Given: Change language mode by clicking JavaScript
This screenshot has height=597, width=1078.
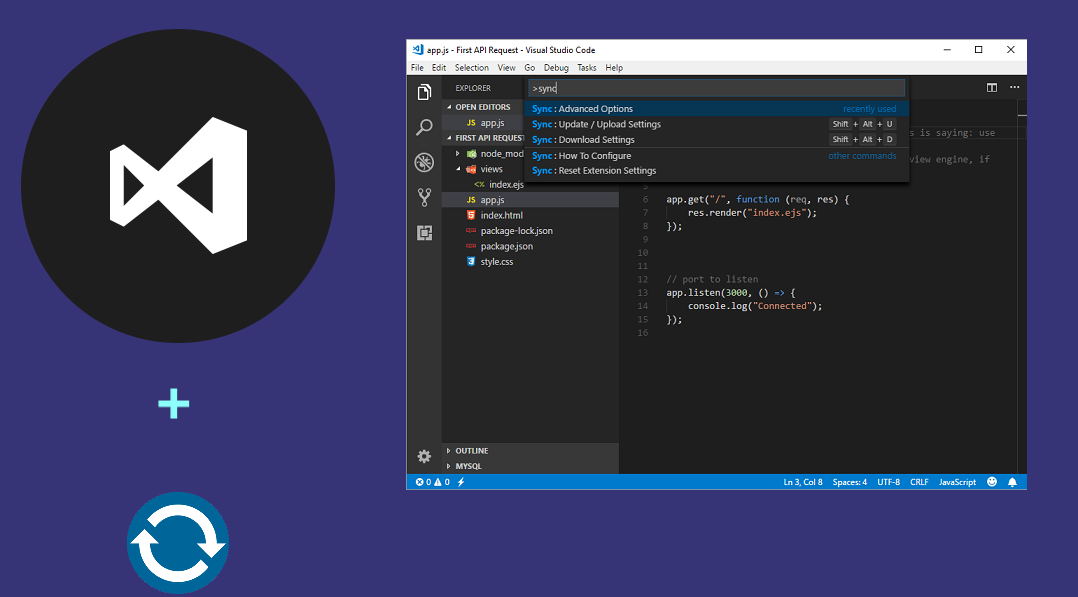Looking at the screenshot, I should [957, 481].
